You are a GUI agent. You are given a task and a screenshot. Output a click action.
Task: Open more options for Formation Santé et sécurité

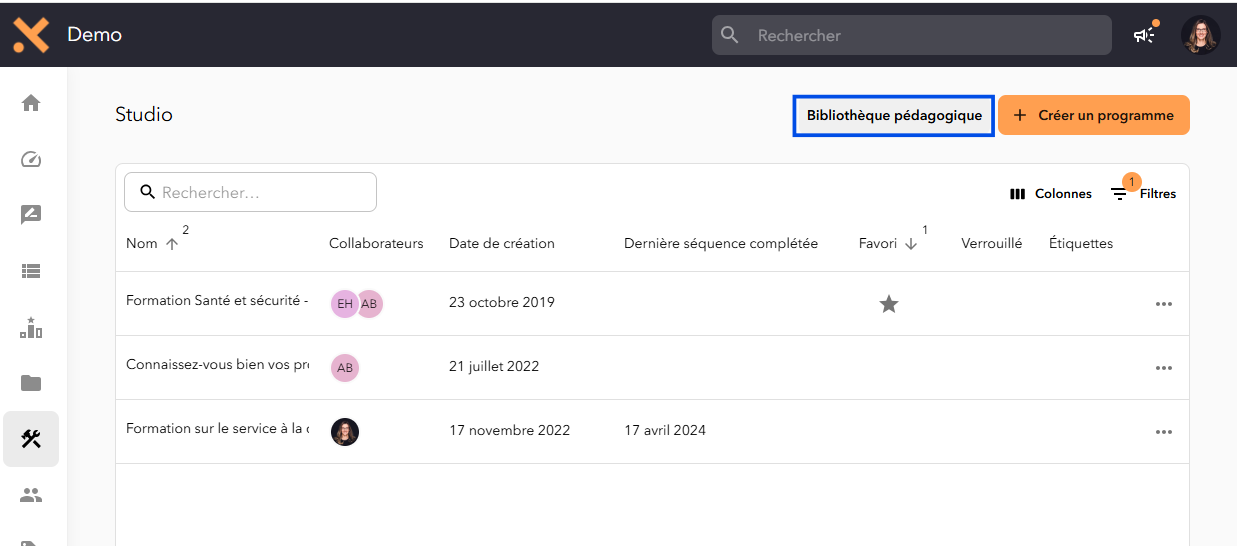tap(1163, 304)
